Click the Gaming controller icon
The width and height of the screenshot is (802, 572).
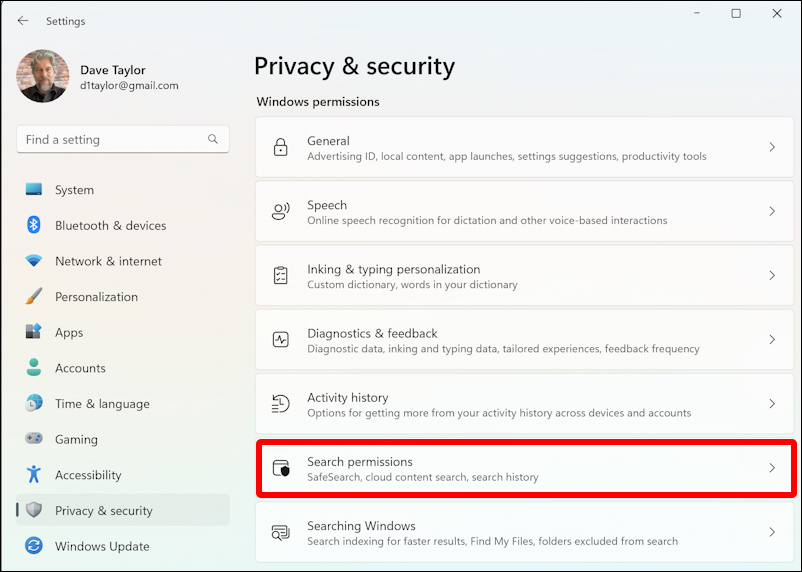[34, 439]
